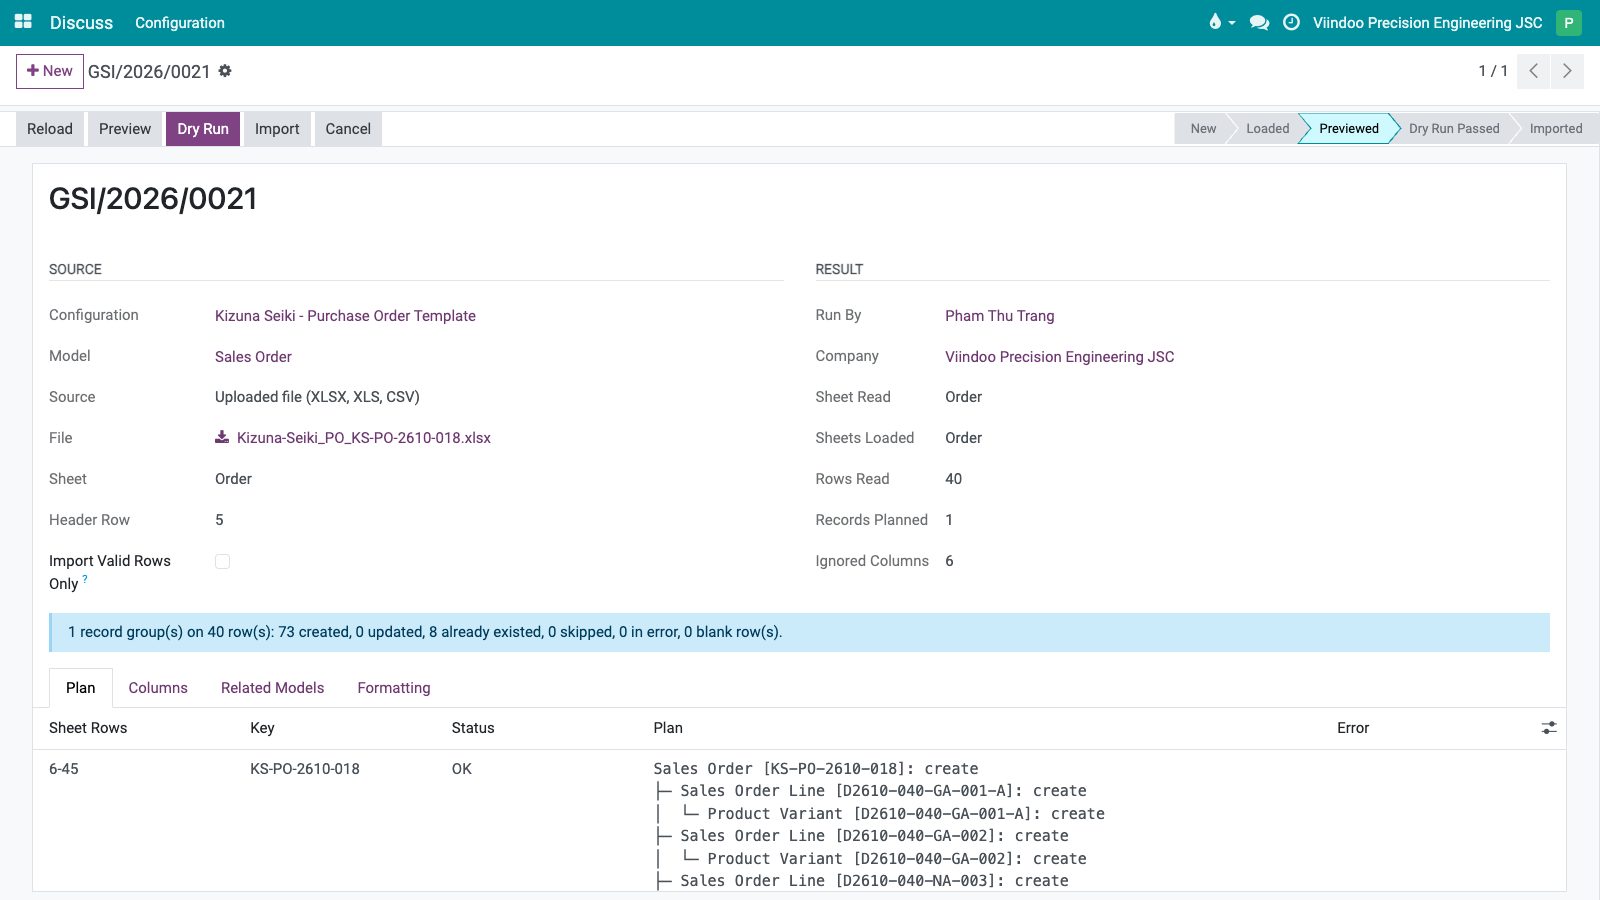Viewport: 1600px width, 900px height.
Task: Select the Plan tab
Action: click(x=81, y=688)
